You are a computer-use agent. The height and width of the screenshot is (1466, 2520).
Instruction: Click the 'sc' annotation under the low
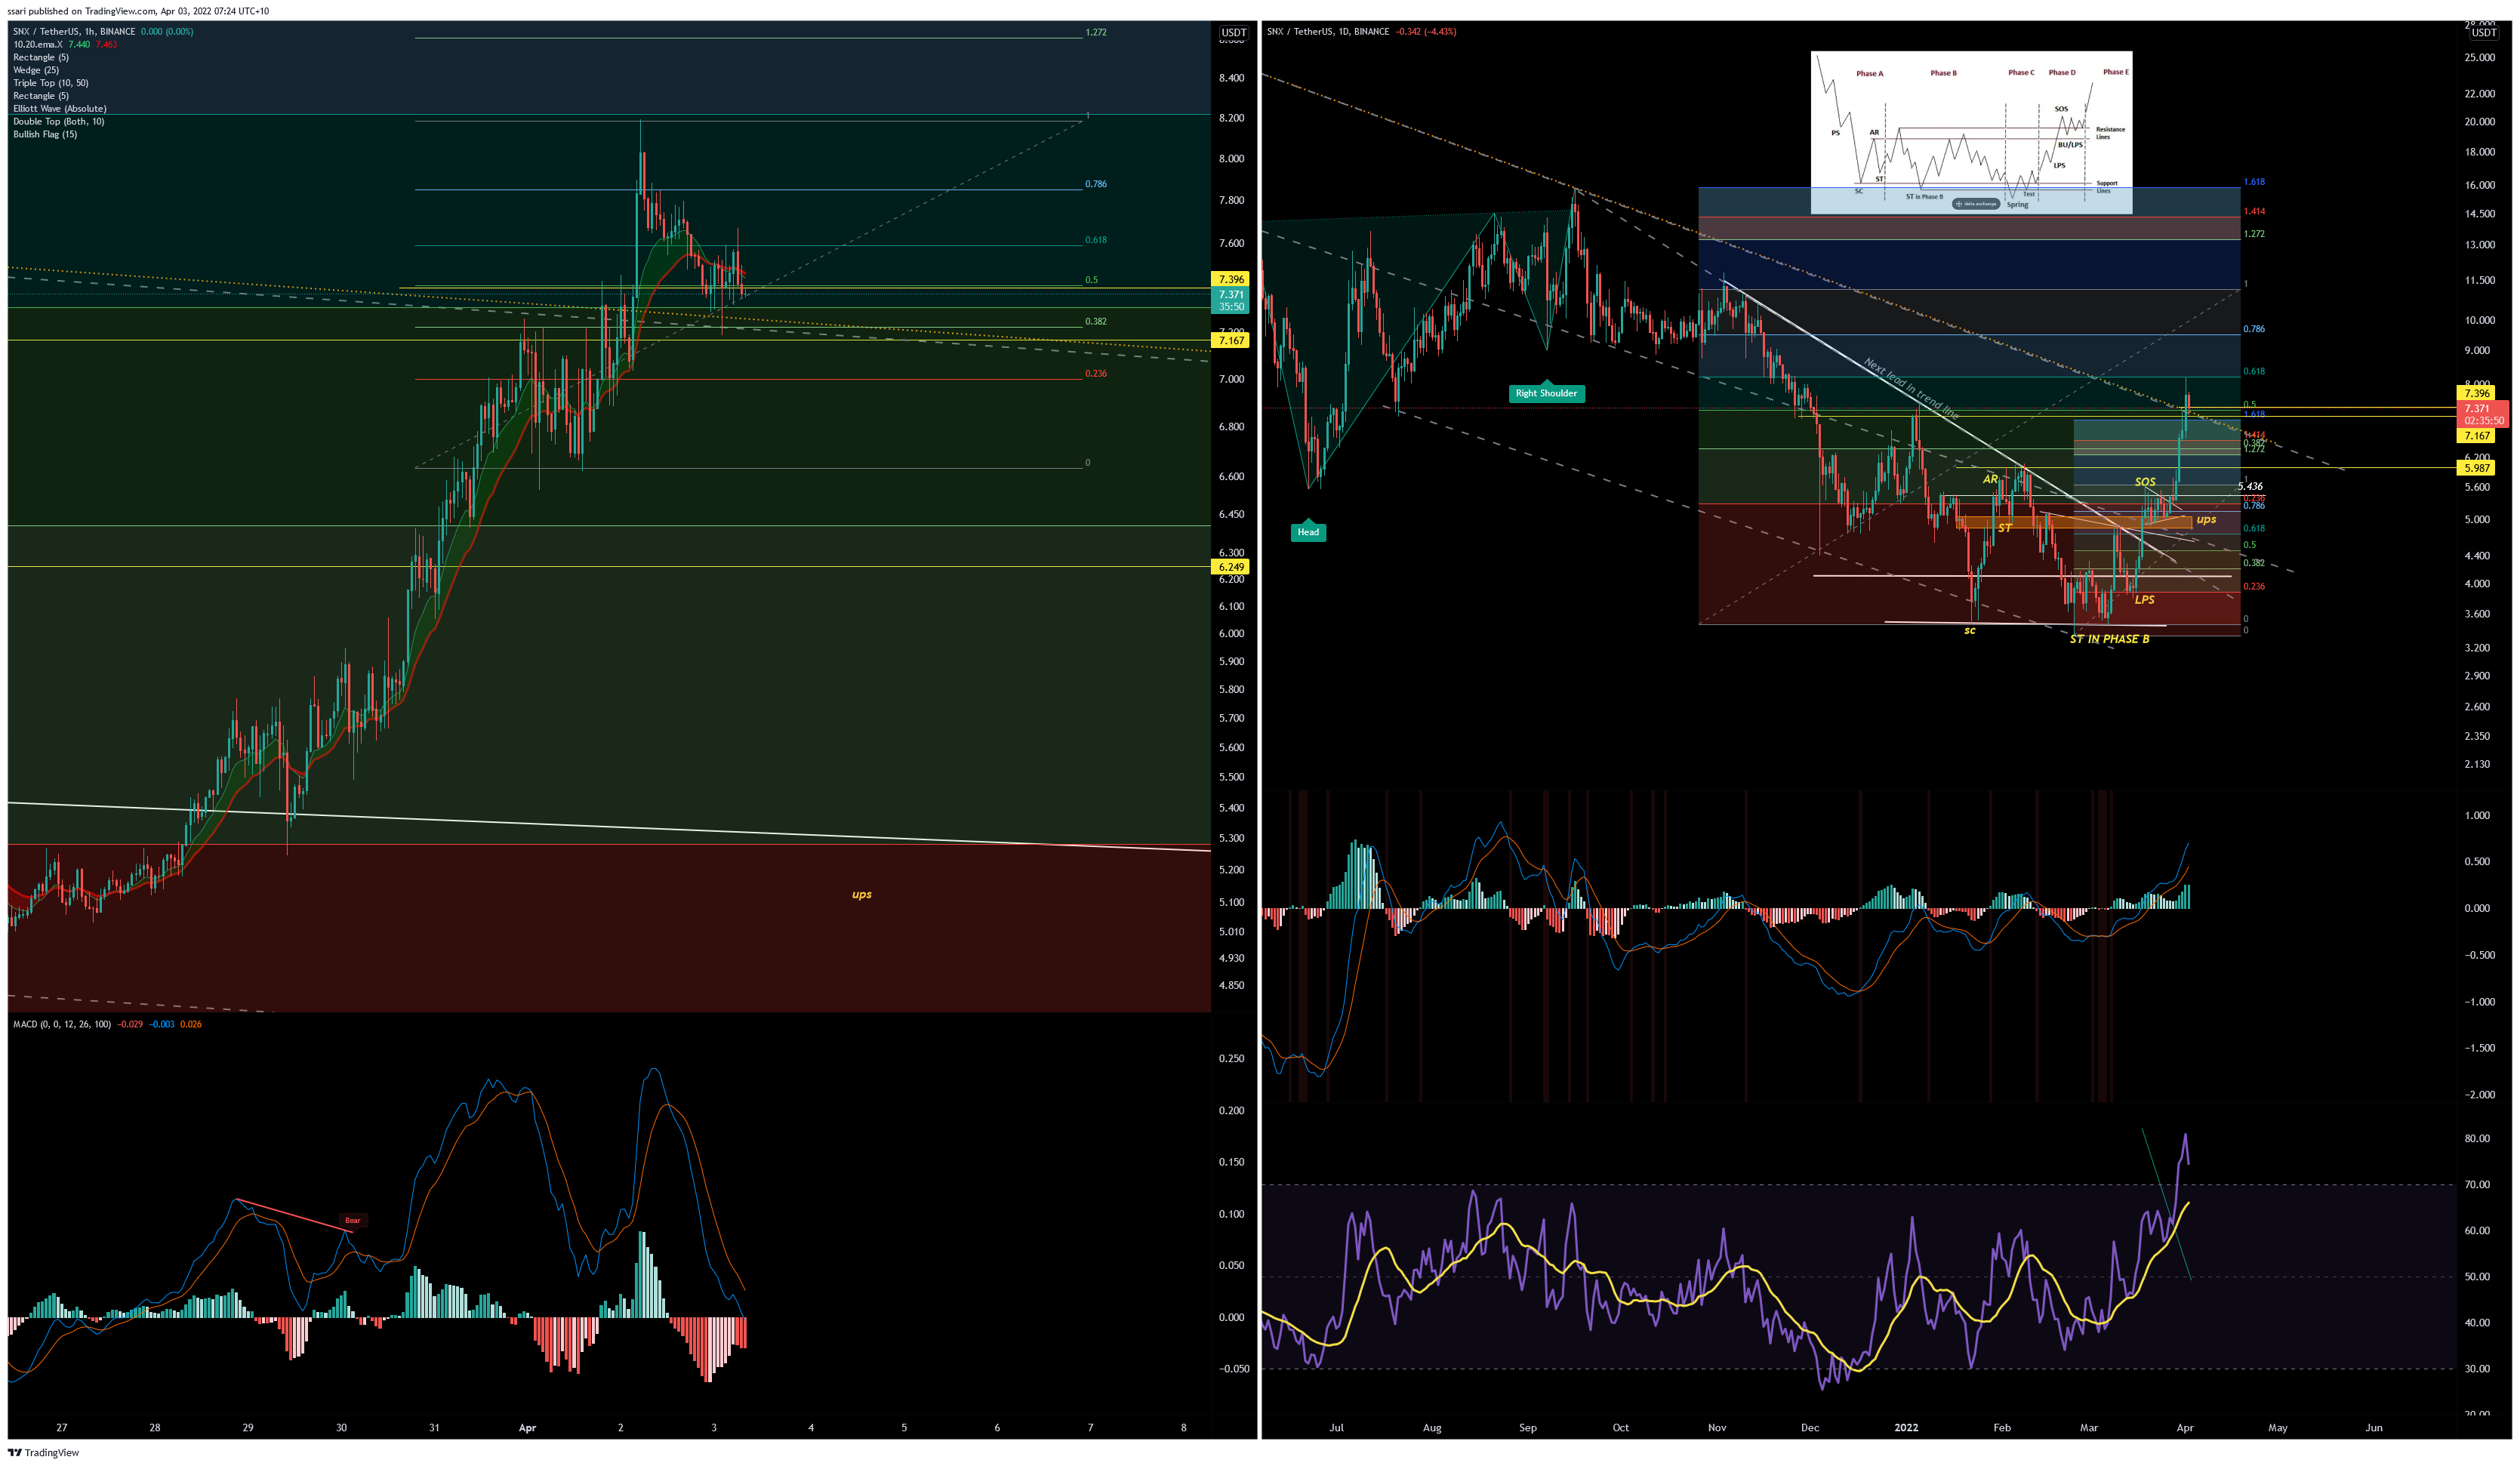point(1969,630)
